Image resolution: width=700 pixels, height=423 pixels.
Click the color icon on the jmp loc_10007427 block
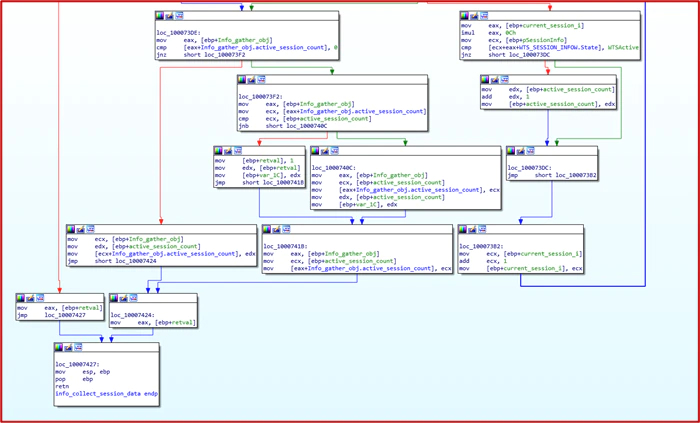click(x=21, y=298)
